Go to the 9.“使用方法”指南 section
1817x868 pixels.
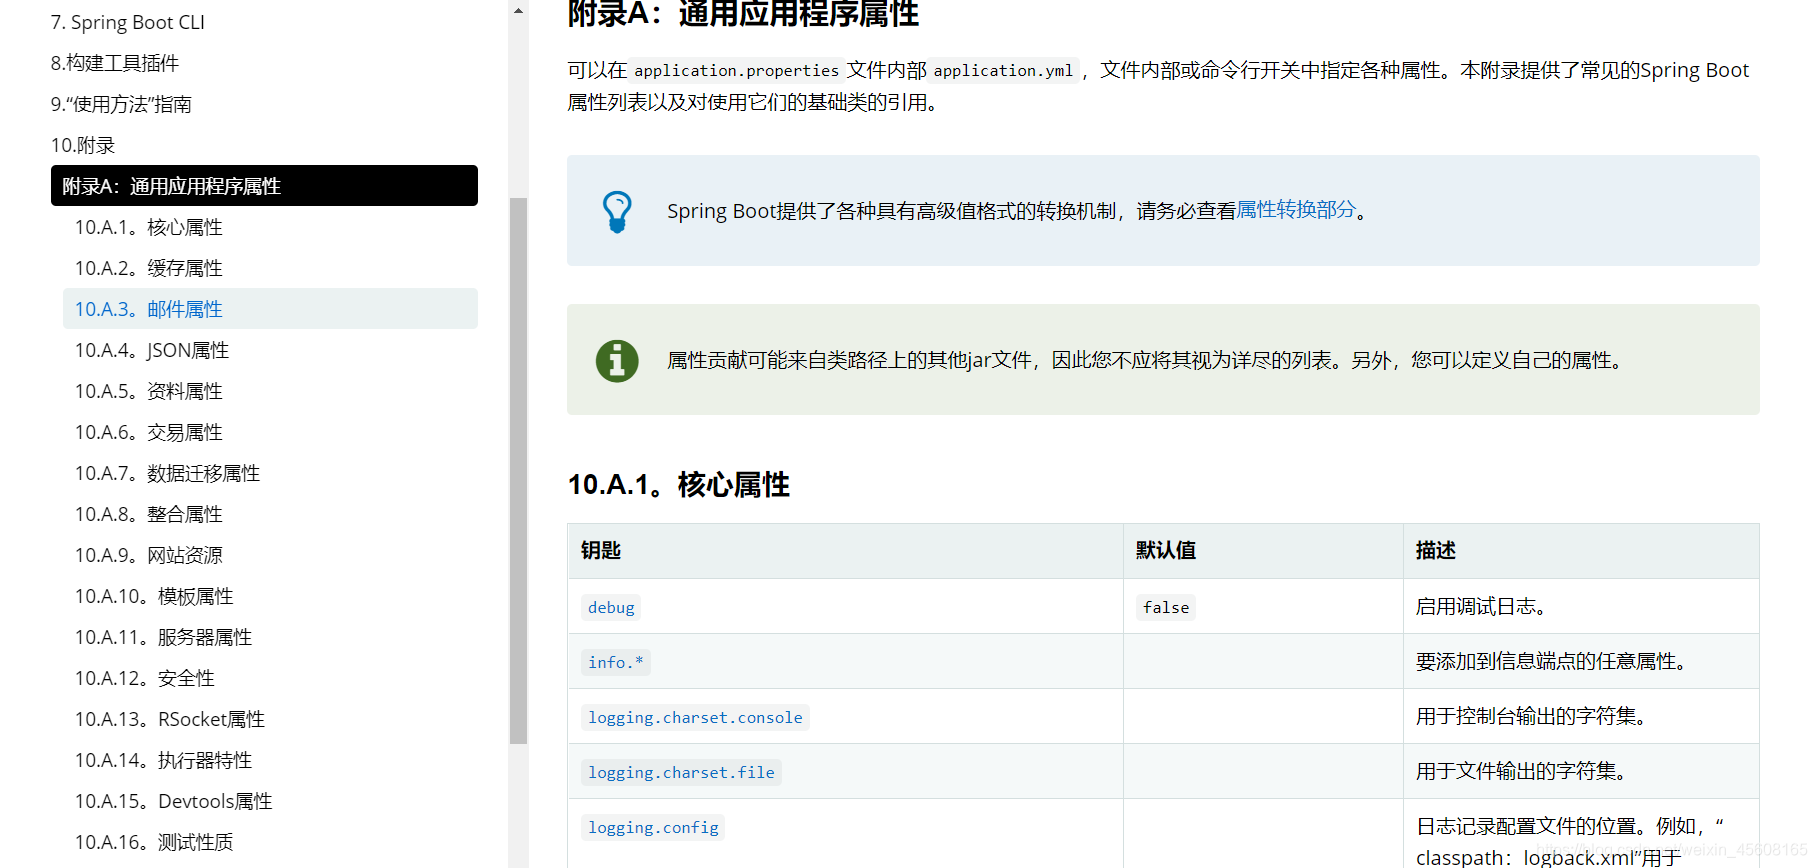[121, 104]
